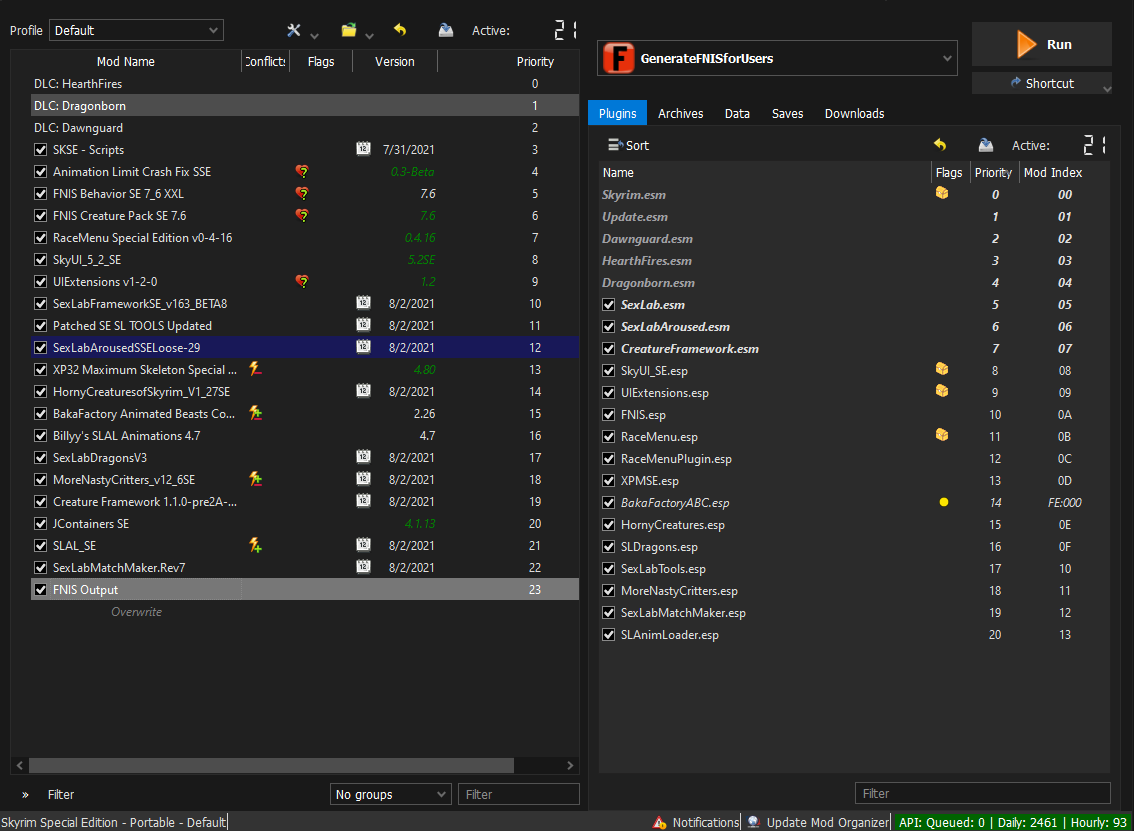Click lightning conflict icon on XP32 Maximum Skeleton
Screen dimensions: 1134x831
255,369
